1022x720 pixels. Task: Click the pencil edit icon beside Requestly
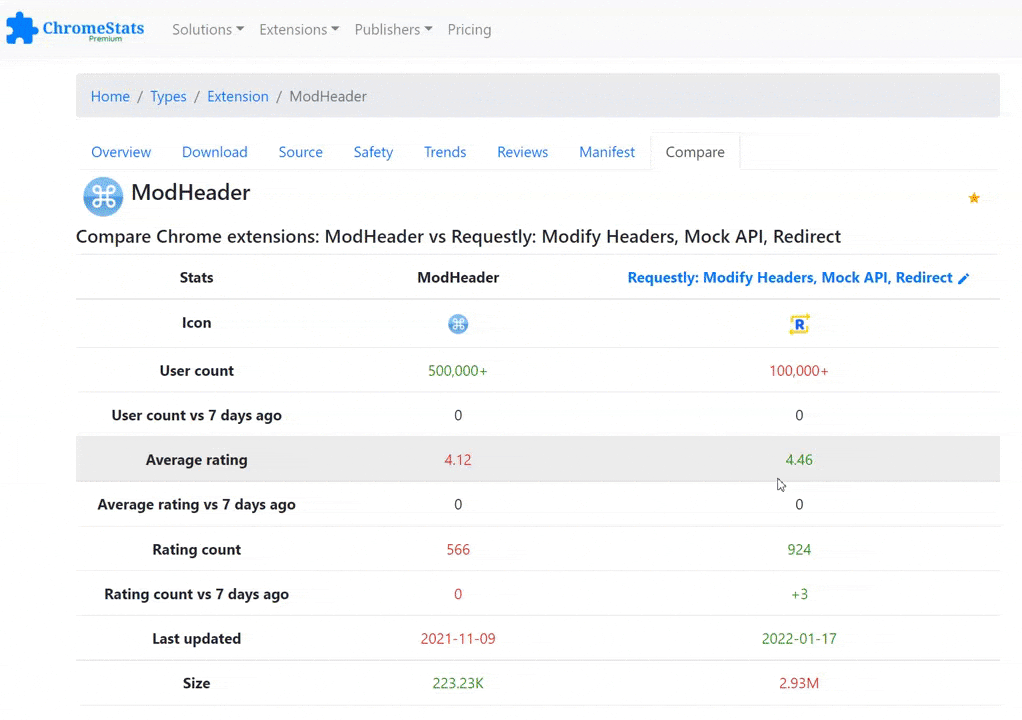(x=963, y=278)
